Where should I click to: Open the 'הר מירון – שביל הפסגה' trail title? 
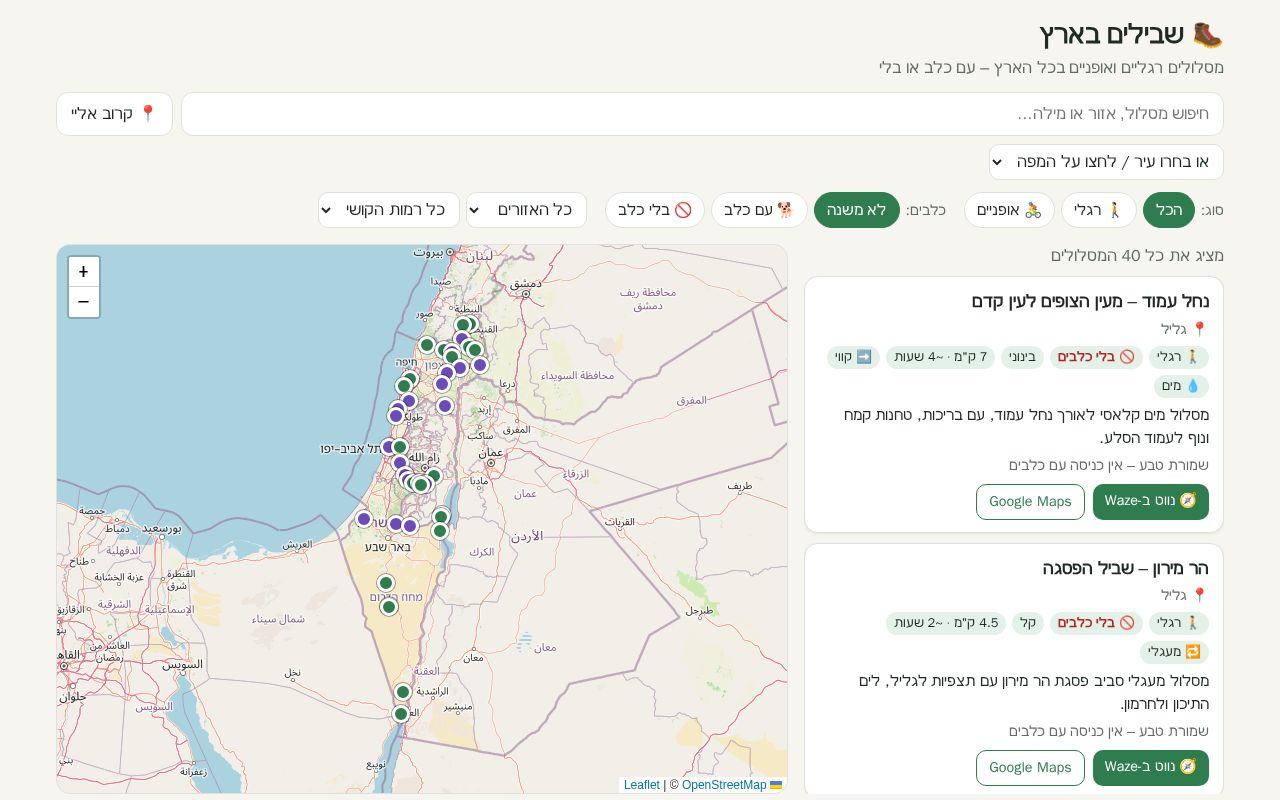point(1126,568)
